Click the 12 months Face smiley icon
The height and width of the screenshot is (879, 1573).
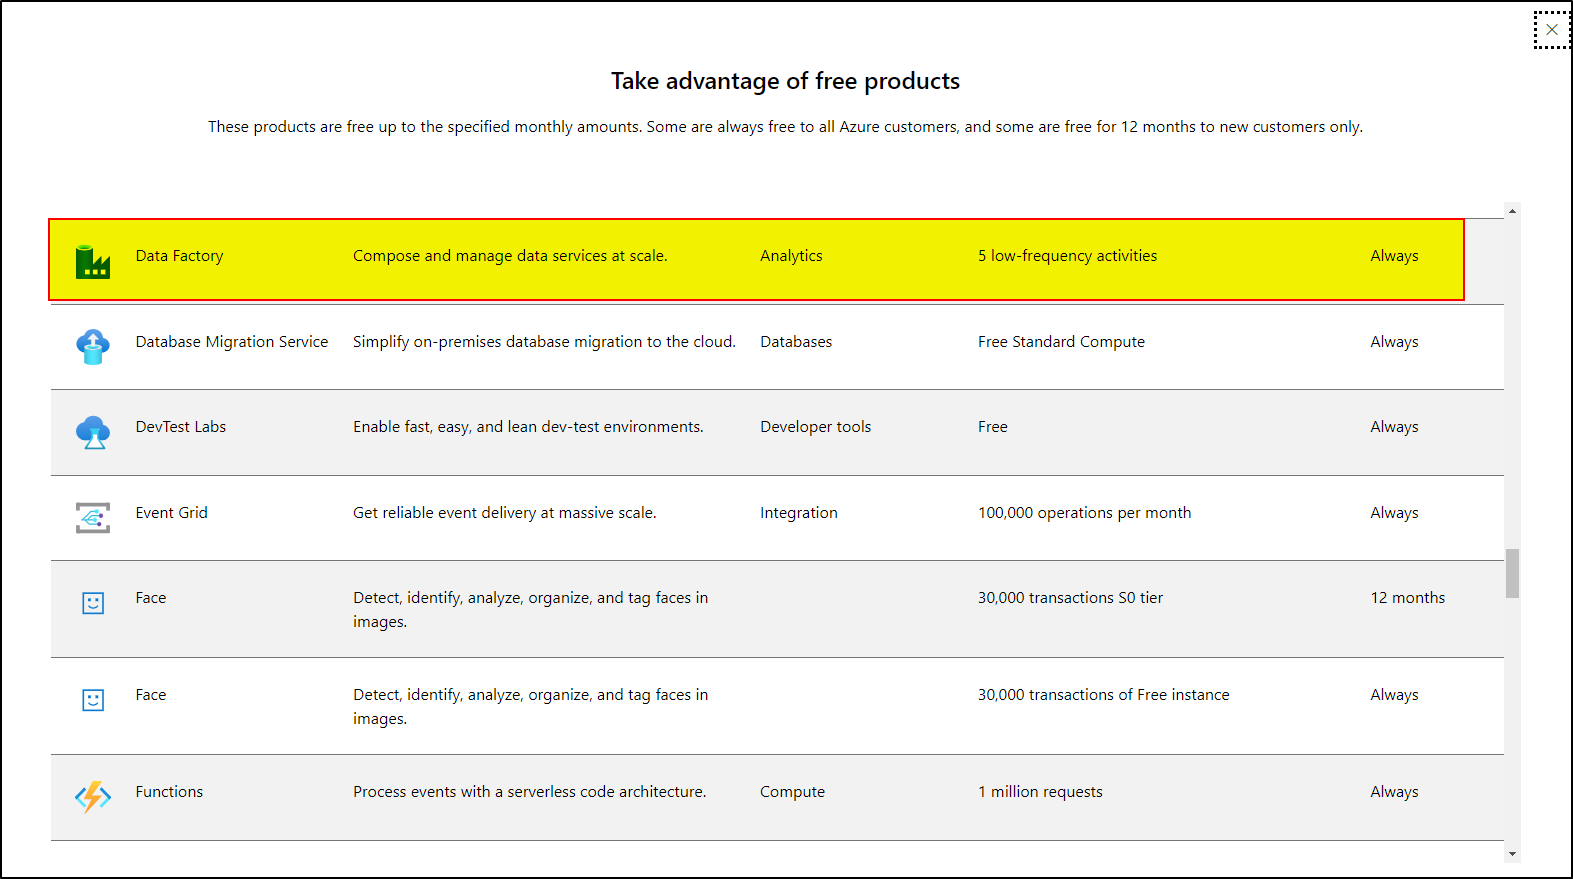click(x=93, y=603)
